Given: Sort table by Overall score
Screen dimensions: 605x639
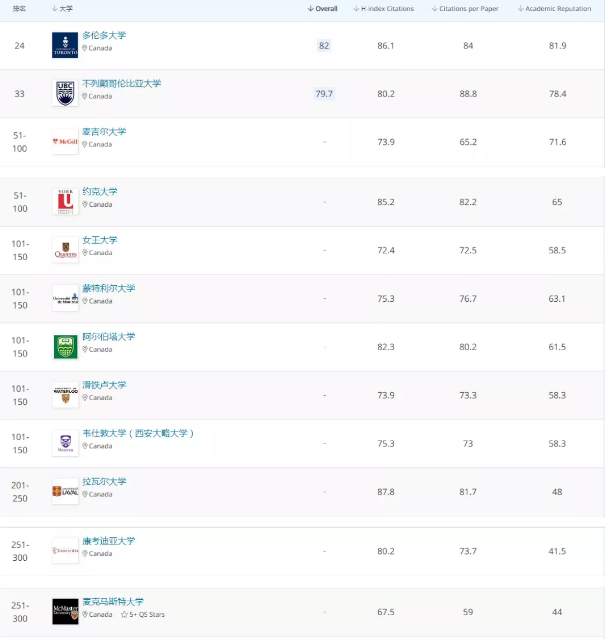Looking at the screenshot, I should tap(323, 9).
